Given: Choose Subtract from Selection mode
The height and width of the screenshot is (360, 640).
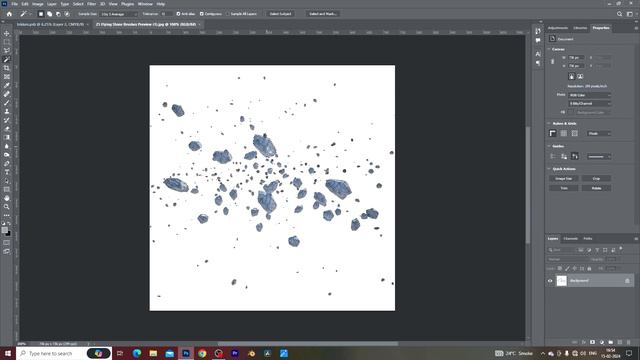Looking at the screenshot, I should 58,14.
